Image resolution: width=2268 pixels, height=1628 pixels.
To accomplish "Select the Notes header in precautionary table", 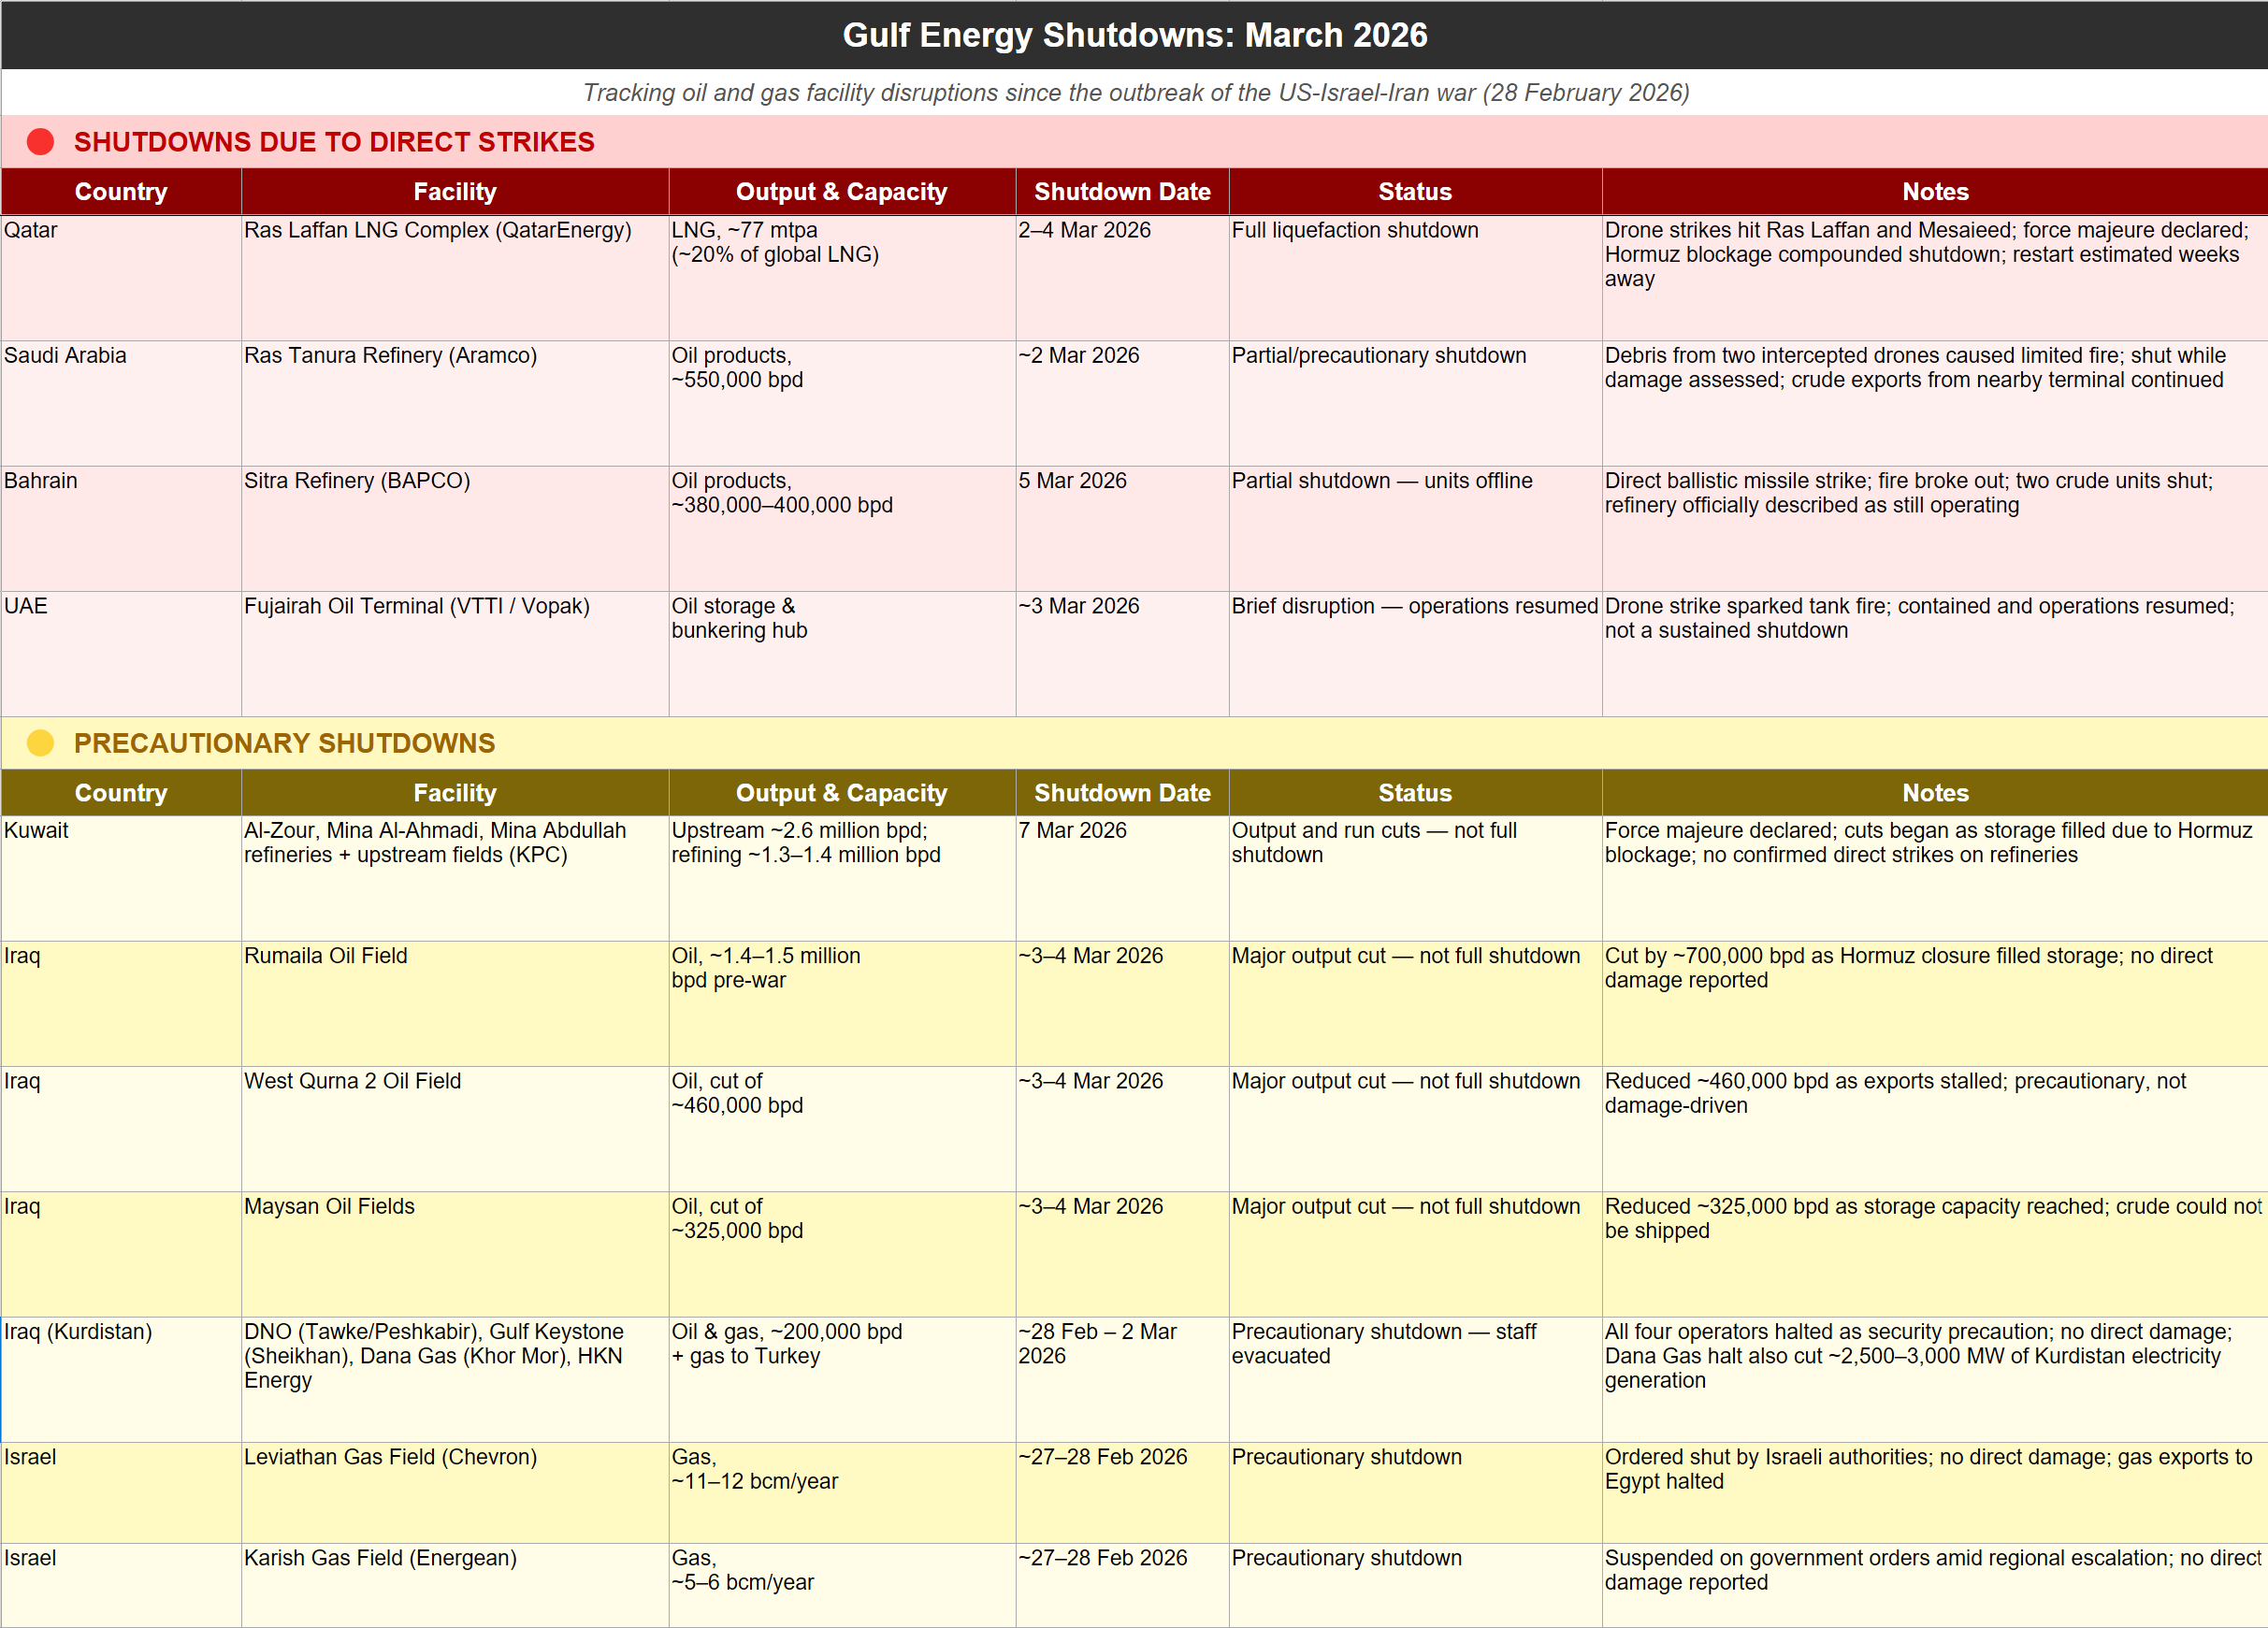I will [1934, 793].
